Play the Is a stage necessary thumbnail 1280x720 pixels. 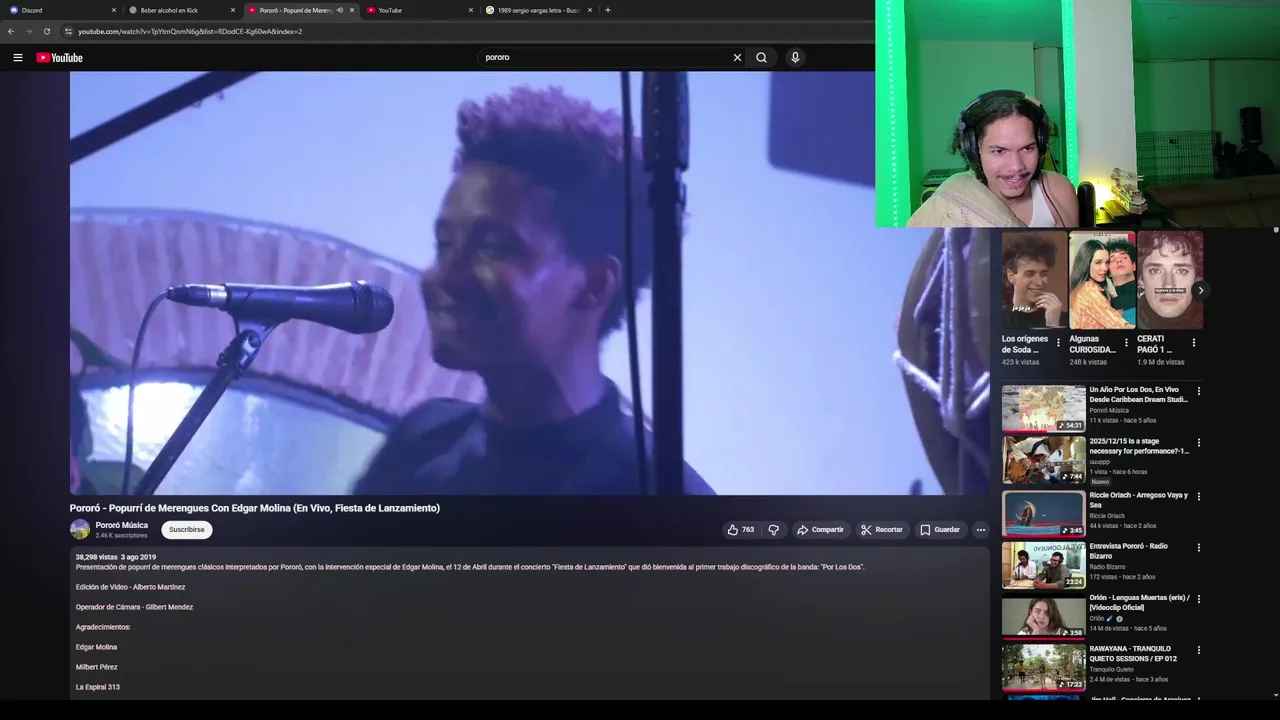[1044, 460]
